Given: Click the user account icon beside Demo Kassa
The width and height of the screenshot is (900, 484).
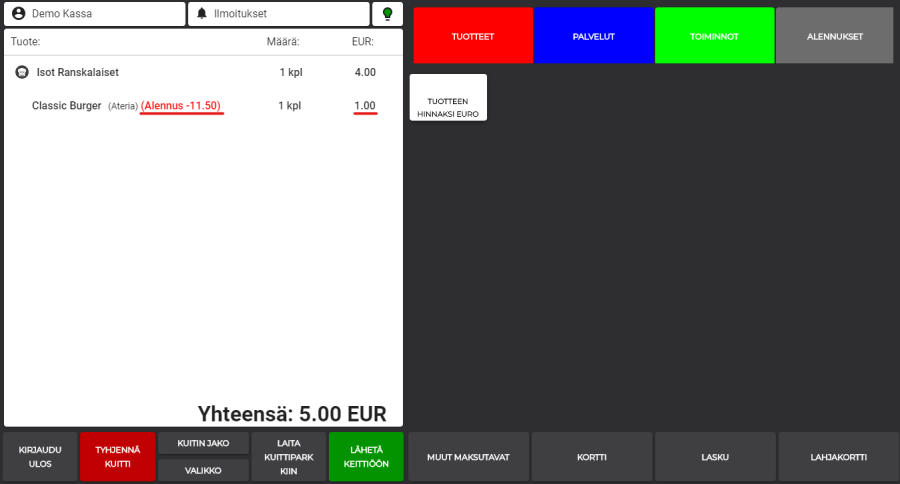Looking at the screenshot, I should (19, 14).
